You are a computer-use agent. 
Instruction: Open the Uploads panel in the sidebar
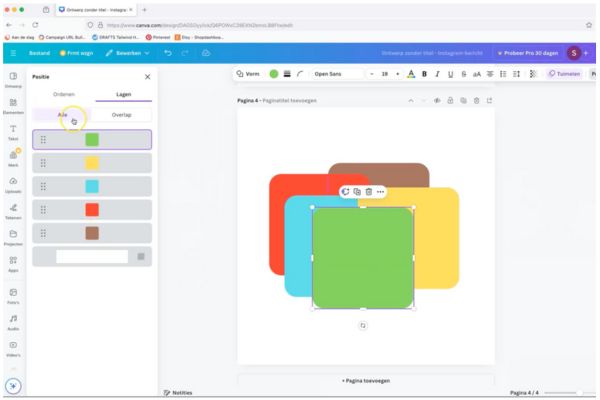(13, 185)
